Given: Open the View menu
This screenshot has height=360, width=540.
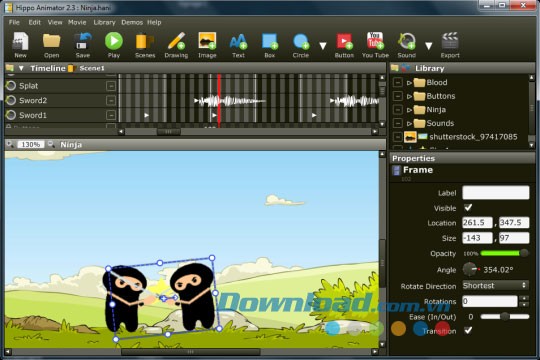Looking at the screenshot, I should click(55, 22).
